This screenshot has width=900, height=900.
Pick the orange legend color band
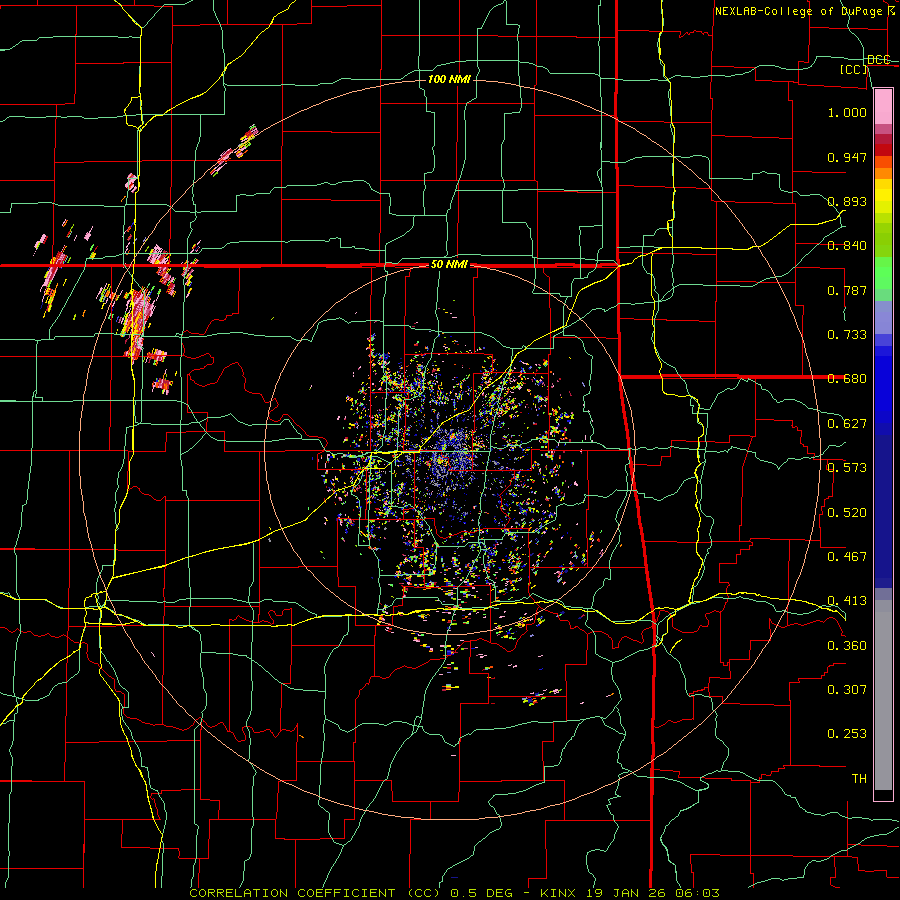(883, 173)
